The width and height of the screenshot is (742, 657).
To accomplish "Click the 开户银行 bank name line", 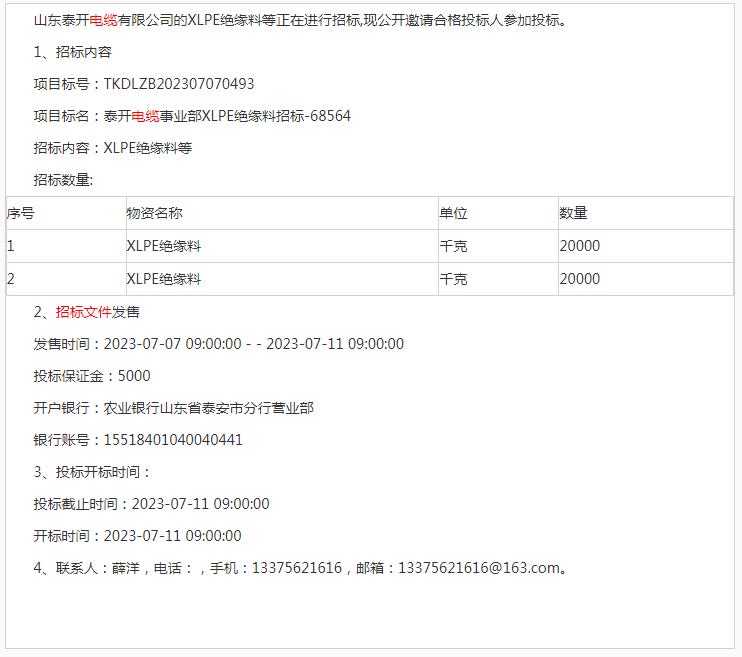I will [x=174, y=408].
